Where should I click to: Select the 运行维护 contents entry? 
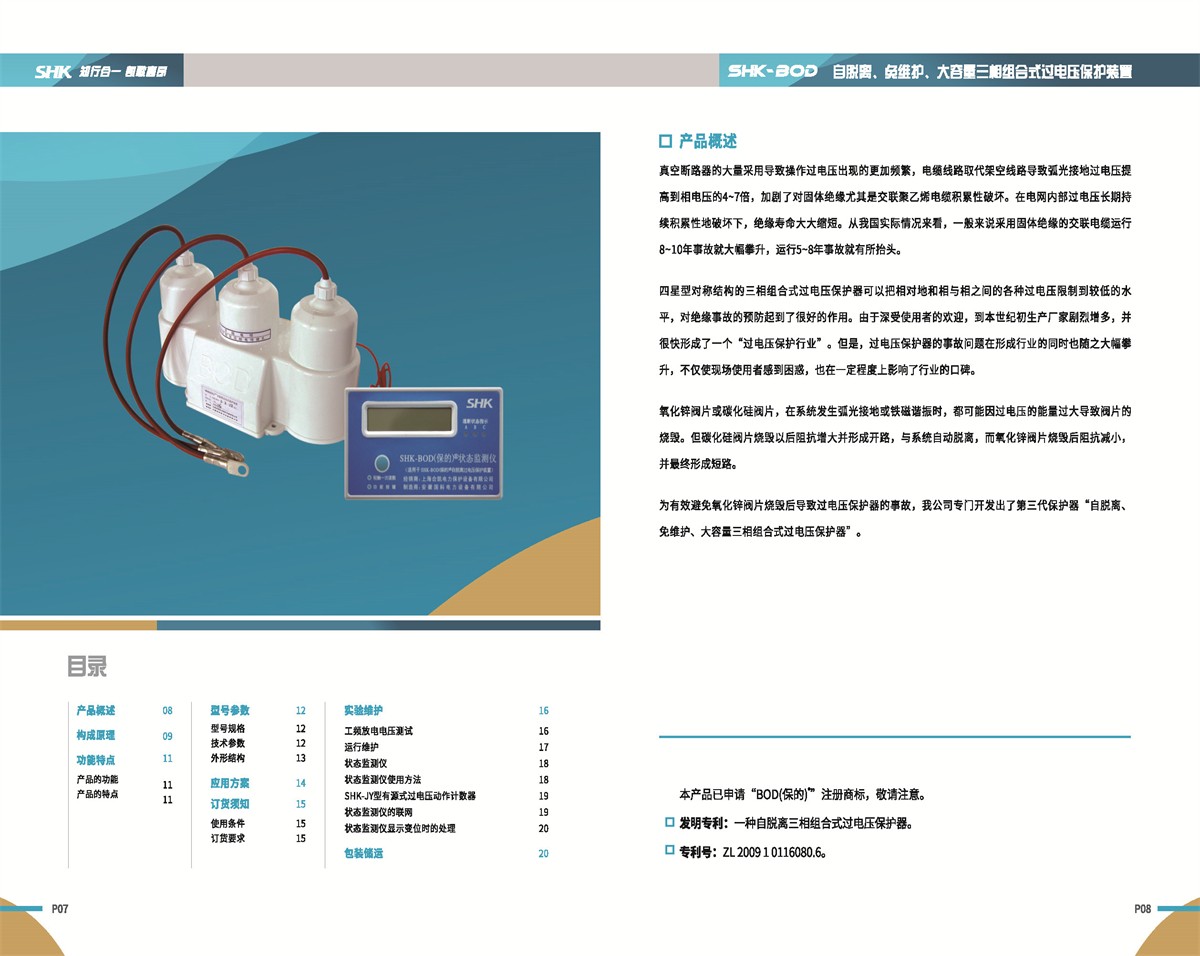click(362, 747)
